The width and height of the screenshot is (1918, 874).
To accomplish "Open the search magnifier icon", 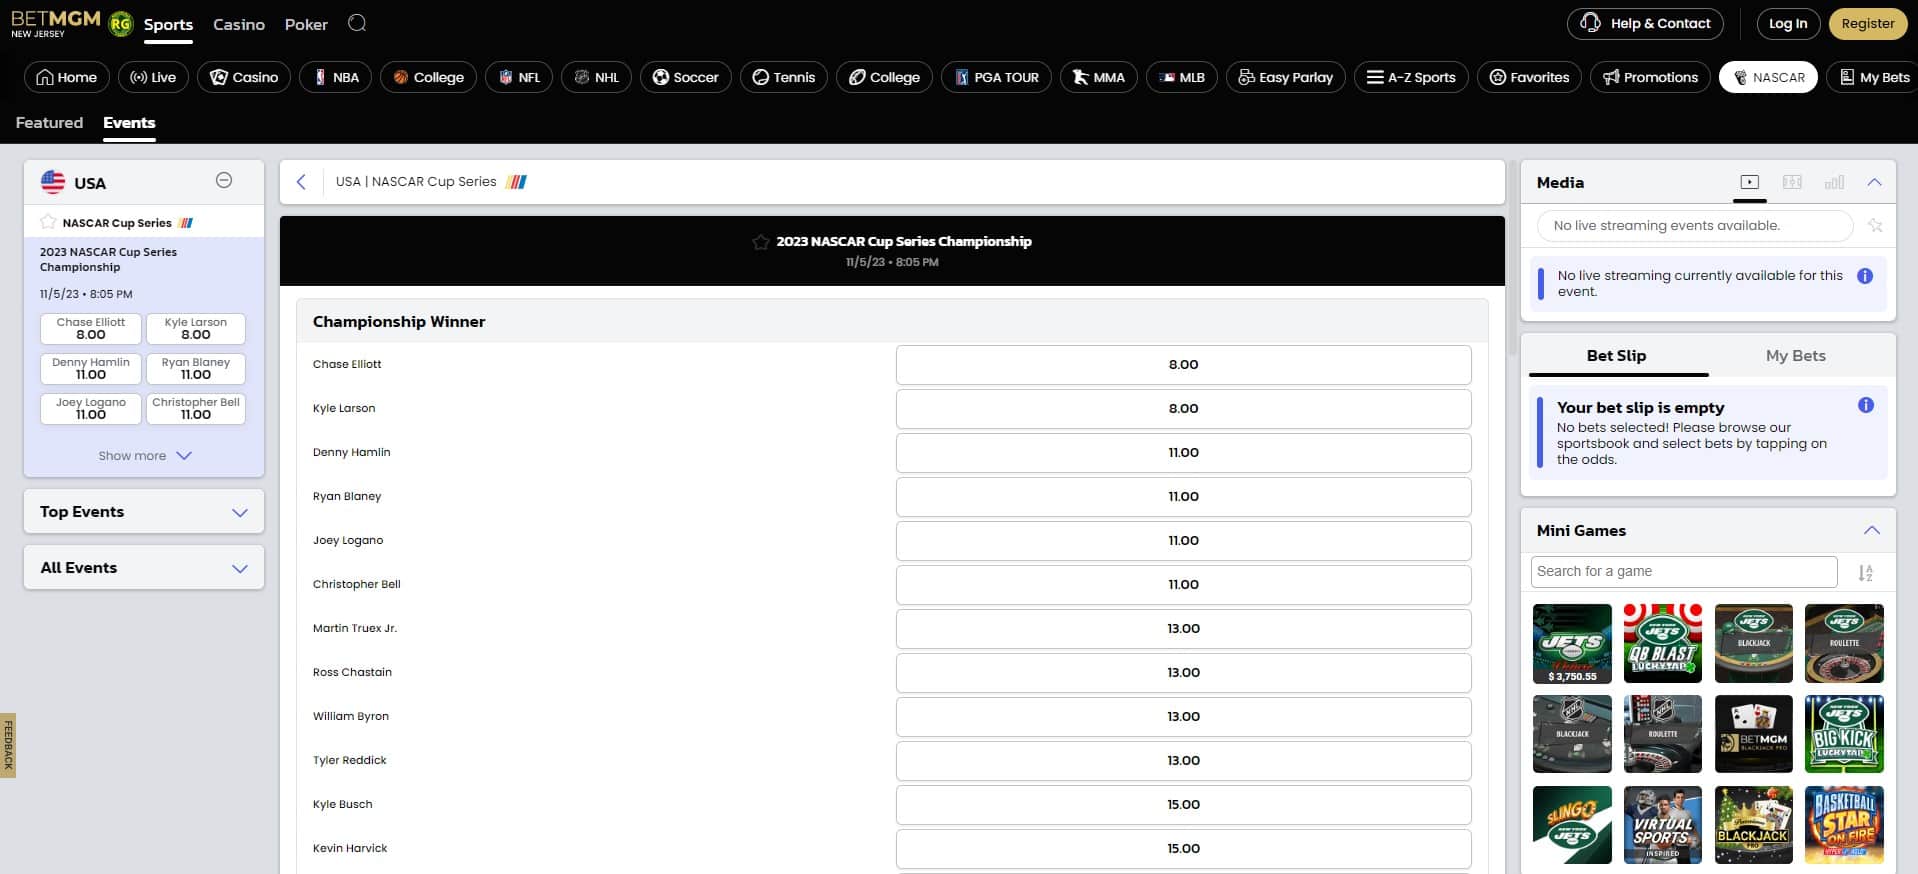I will pyautogui.click(x=357, y=23).
